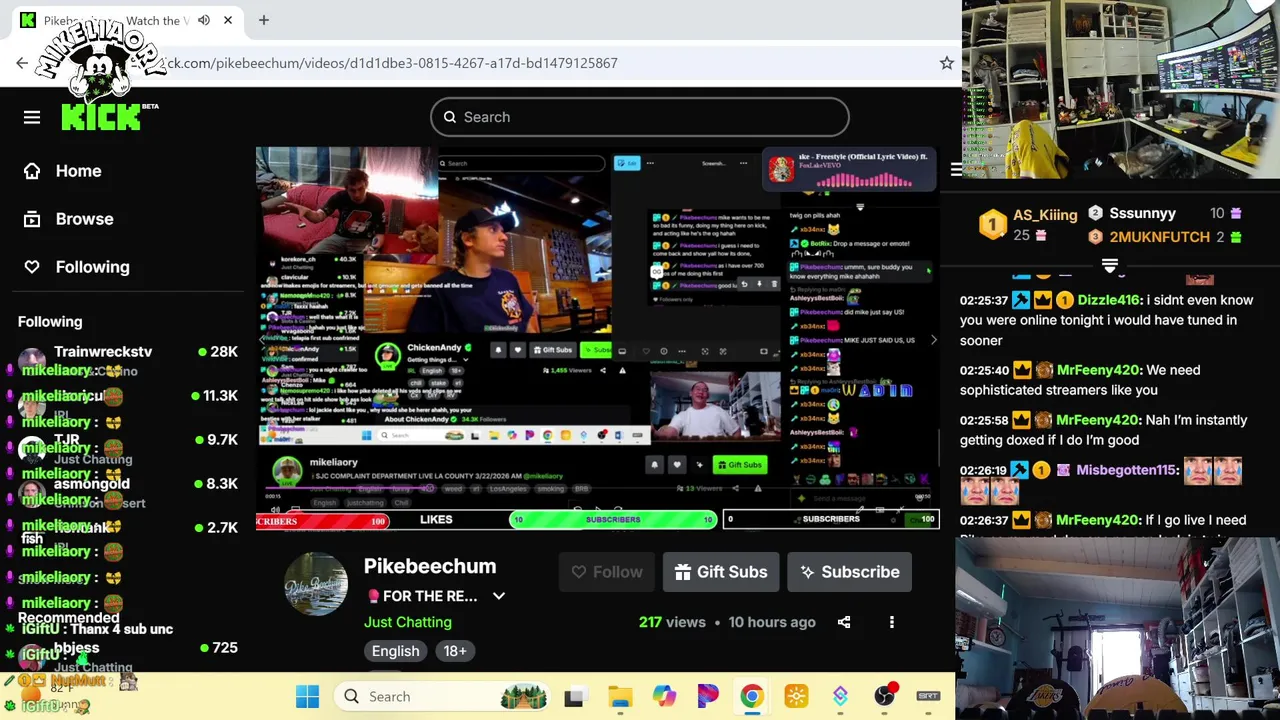This screenshot has height=720, width=1280.
Task: Launch Copilot from the taskbar
Action: pos(664,696)
